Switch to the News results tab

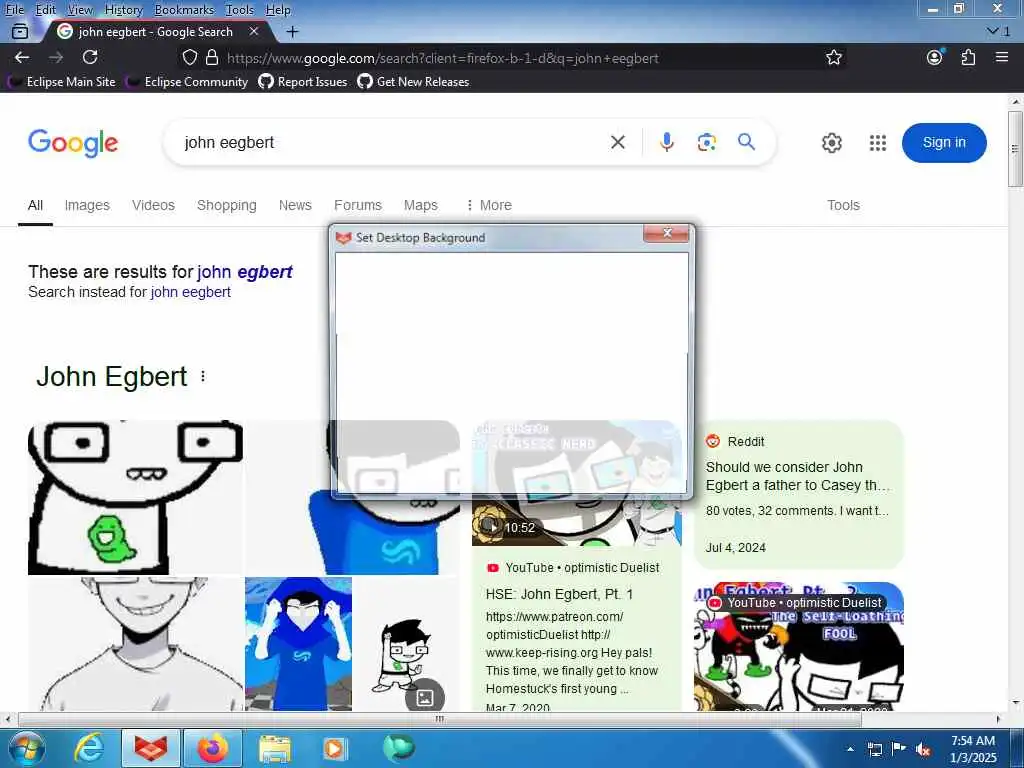295,205
